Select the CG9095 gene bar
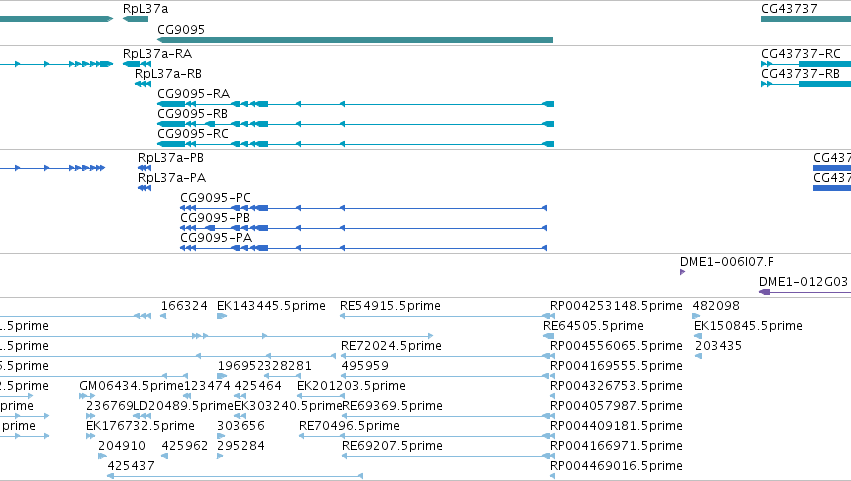 (355, 40)
